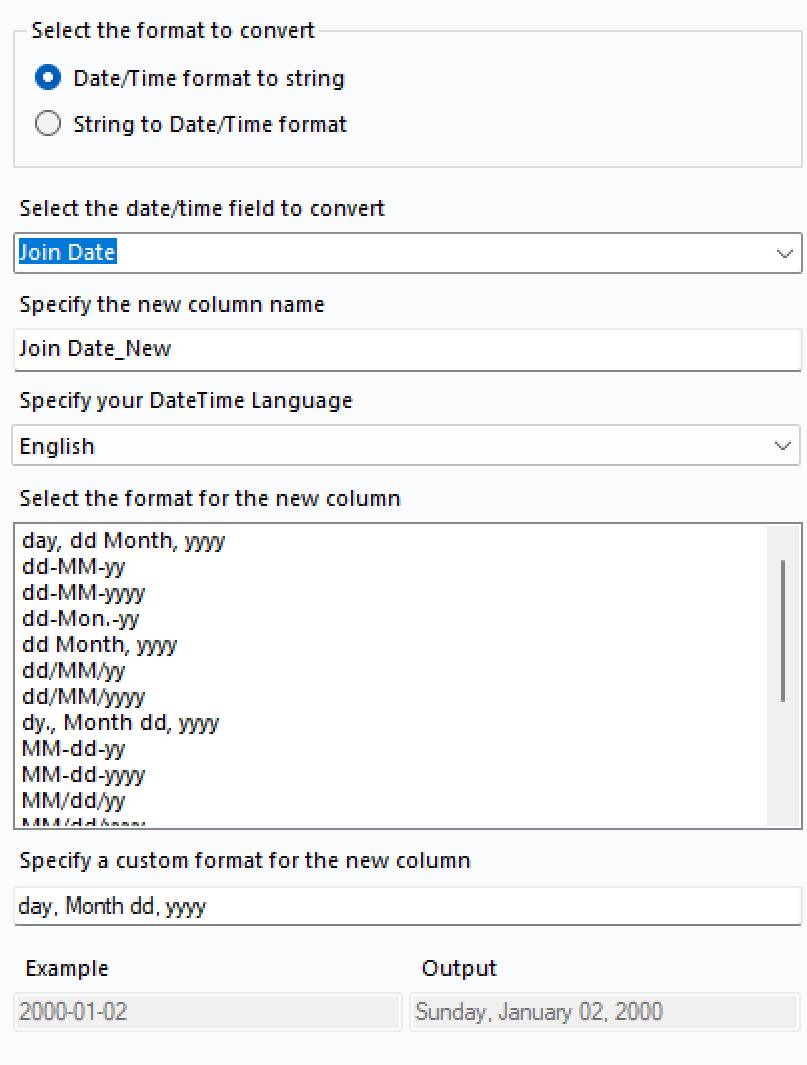Select dy., Month dd, yyyy format
Image resolution: width=807 pixels, height=1065 pixels.
120,723
